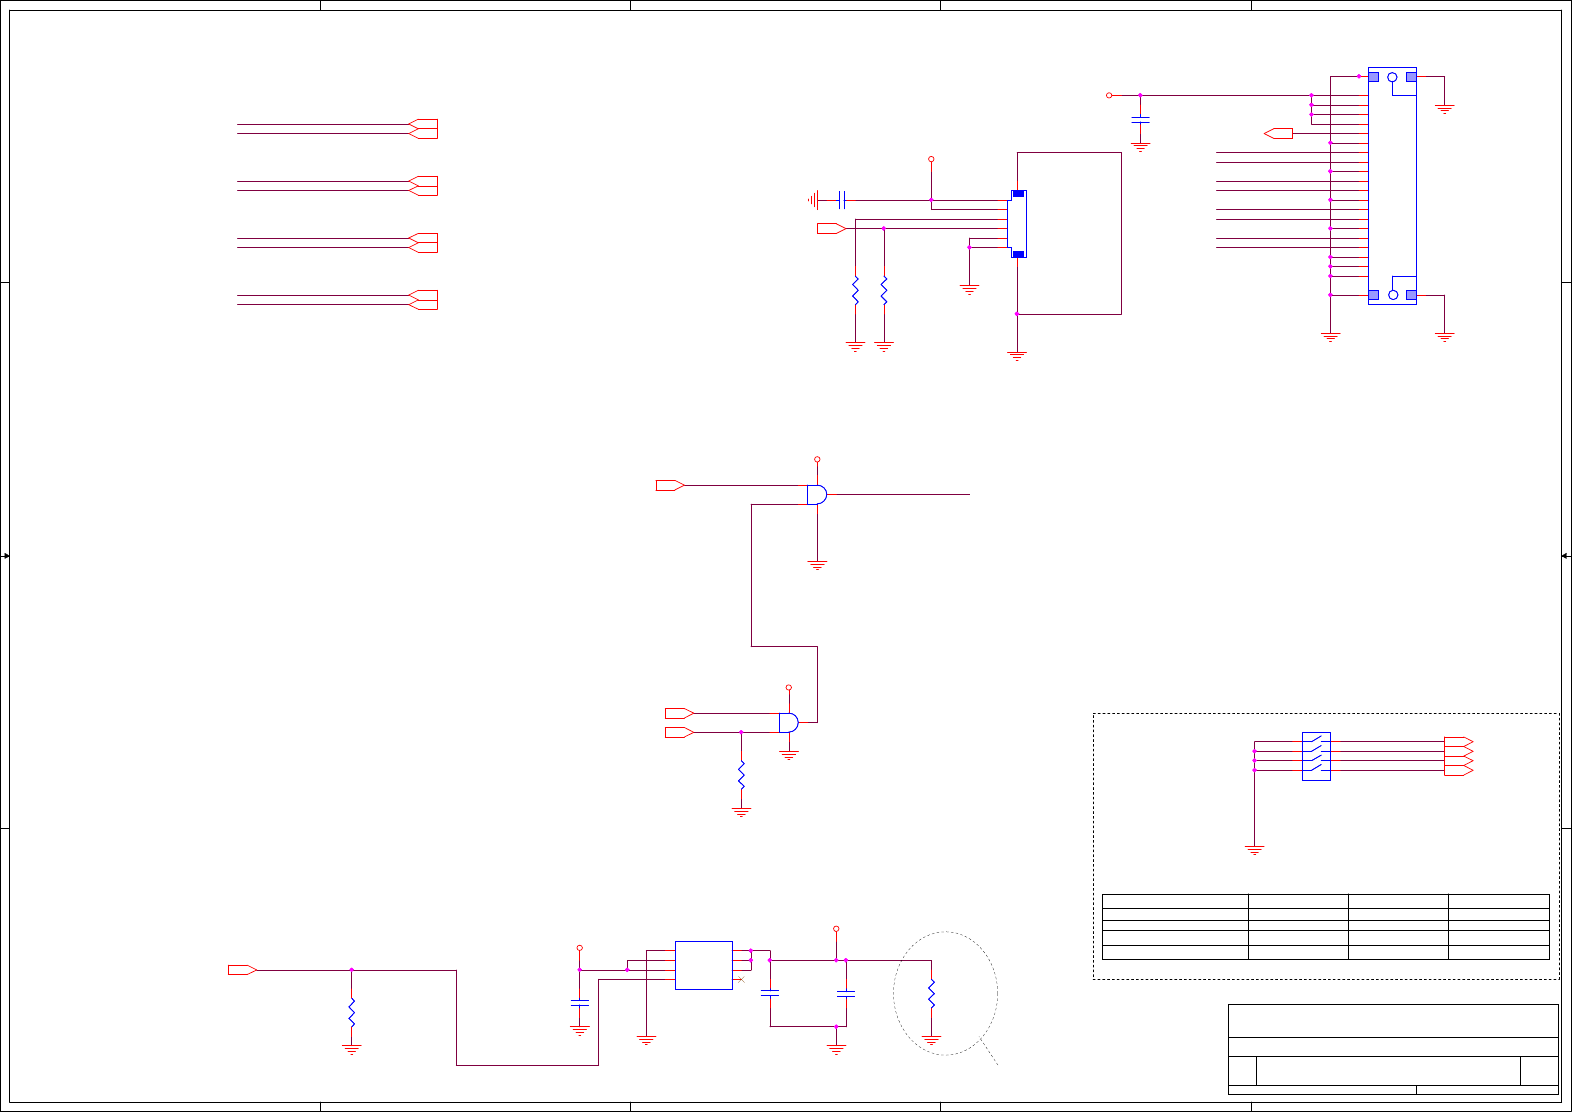The image size is (1572, 1112).
Task: Select the port left of the small blue connector
Action: click(832, 228)
